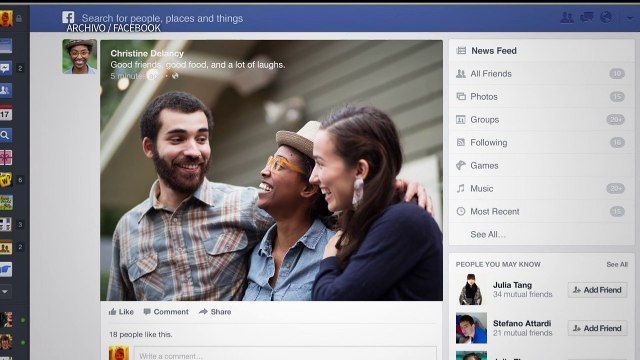
Task: Share Christine's photo post
Action: coord(215,312)
